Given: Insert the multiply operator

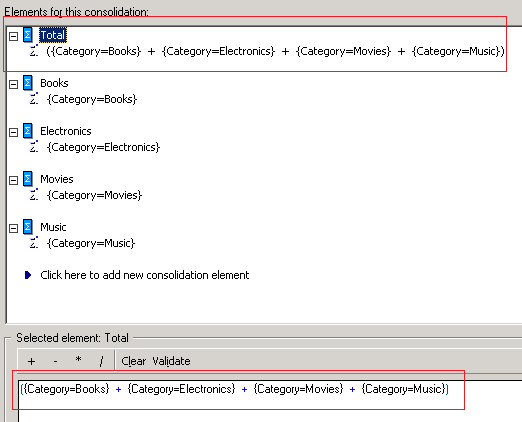Looking at the screenshot, I should click(78, 361).
